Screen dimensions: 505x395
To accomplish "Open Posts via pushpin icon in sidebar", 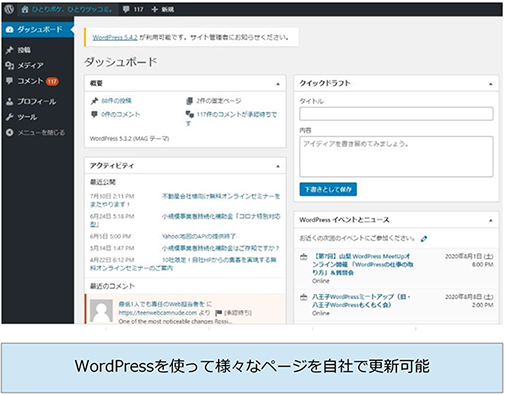I will 10,50.
